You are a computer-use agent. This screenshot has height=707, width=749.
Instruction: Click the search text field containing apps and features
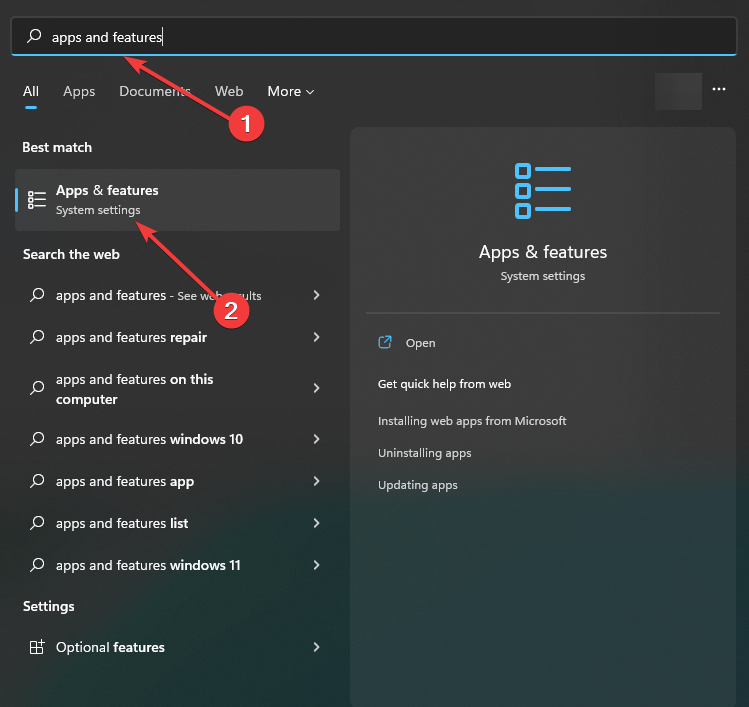point(374,36)
